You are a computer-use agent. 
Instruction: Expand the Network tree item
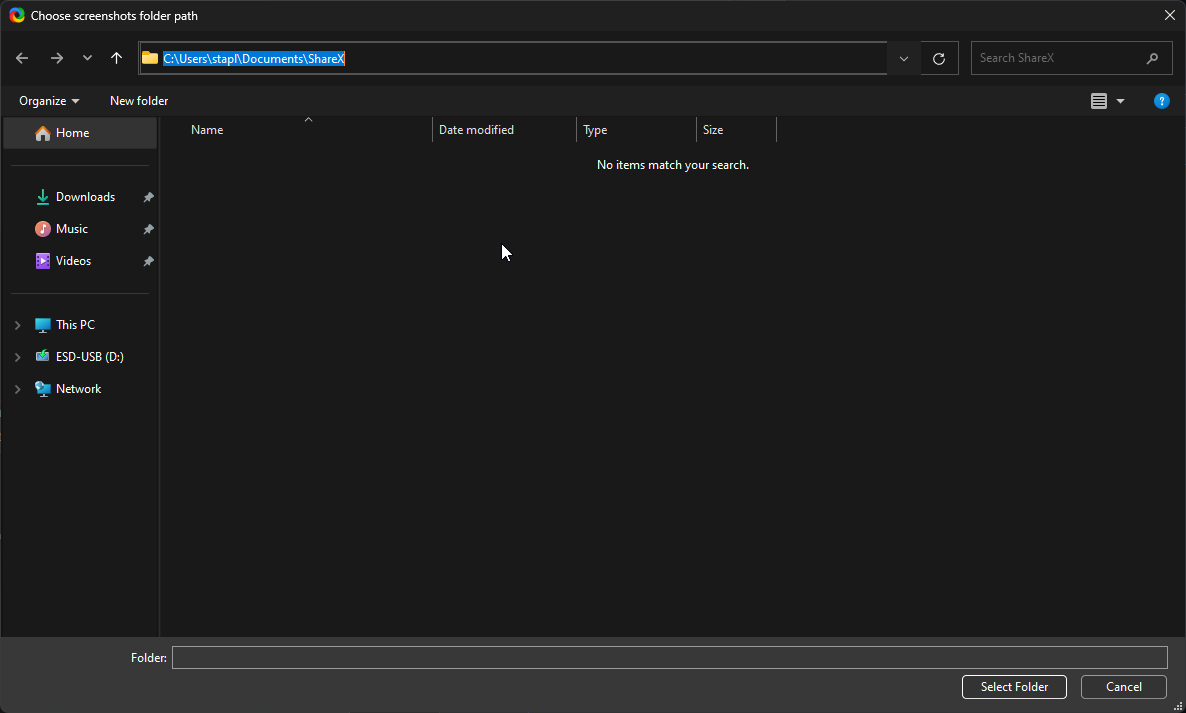[x=17, y=388]
